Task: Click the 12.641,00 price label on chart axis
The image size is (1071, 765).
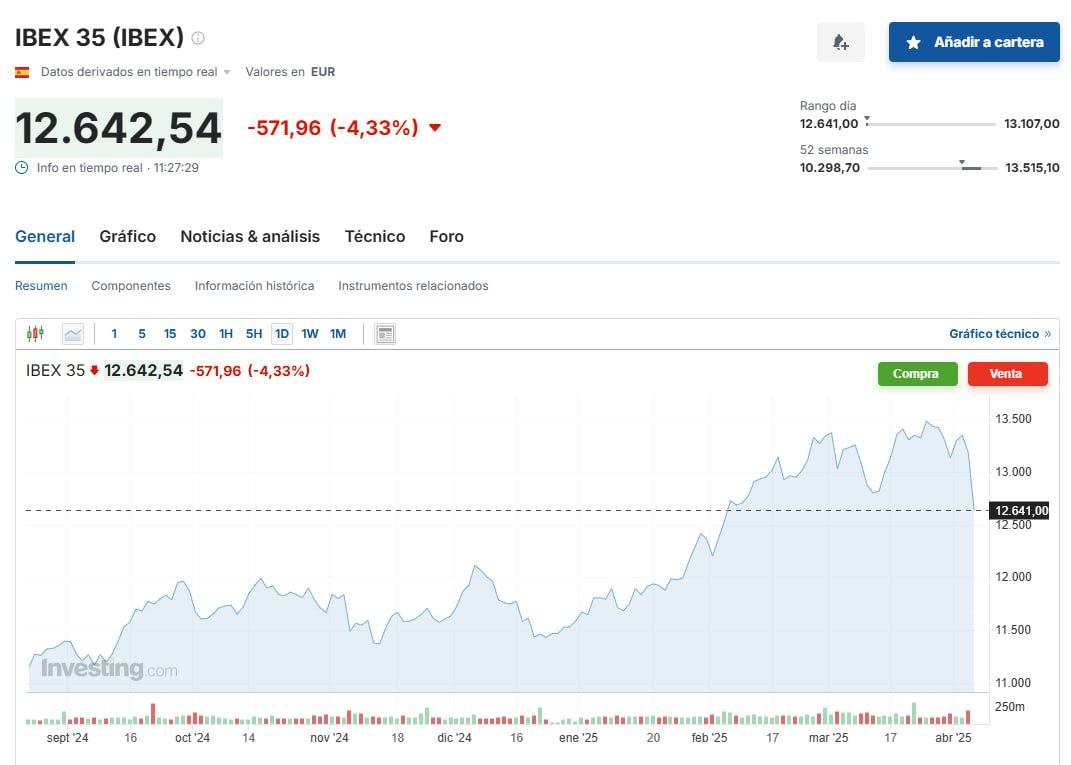Action: pyautogui.click(x=1020, y=511)
